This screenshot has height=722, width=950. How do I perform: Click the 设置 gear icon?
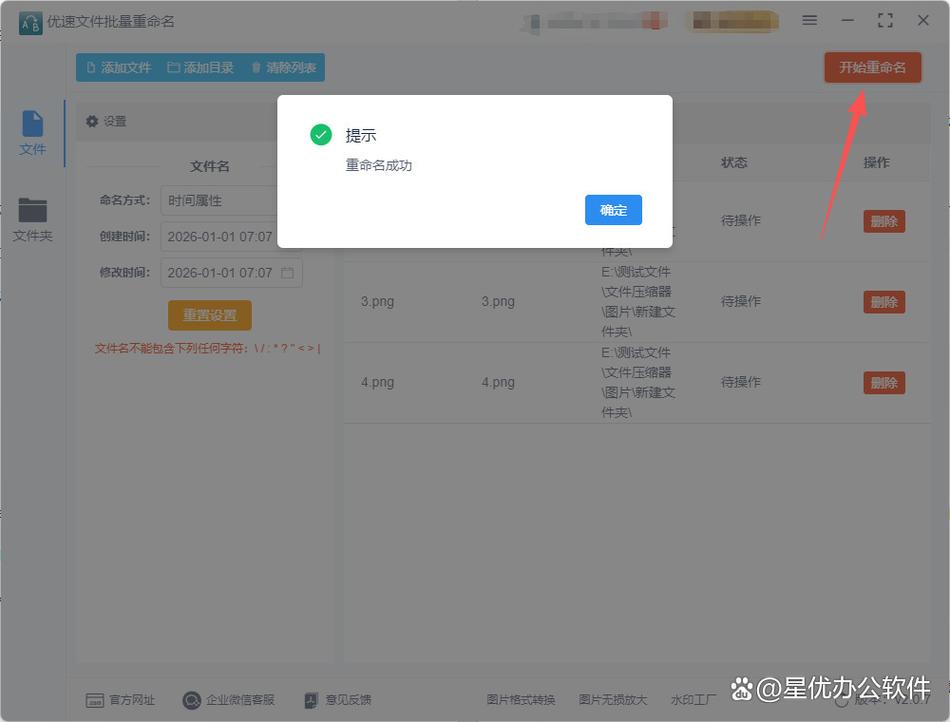coord(92,121)
